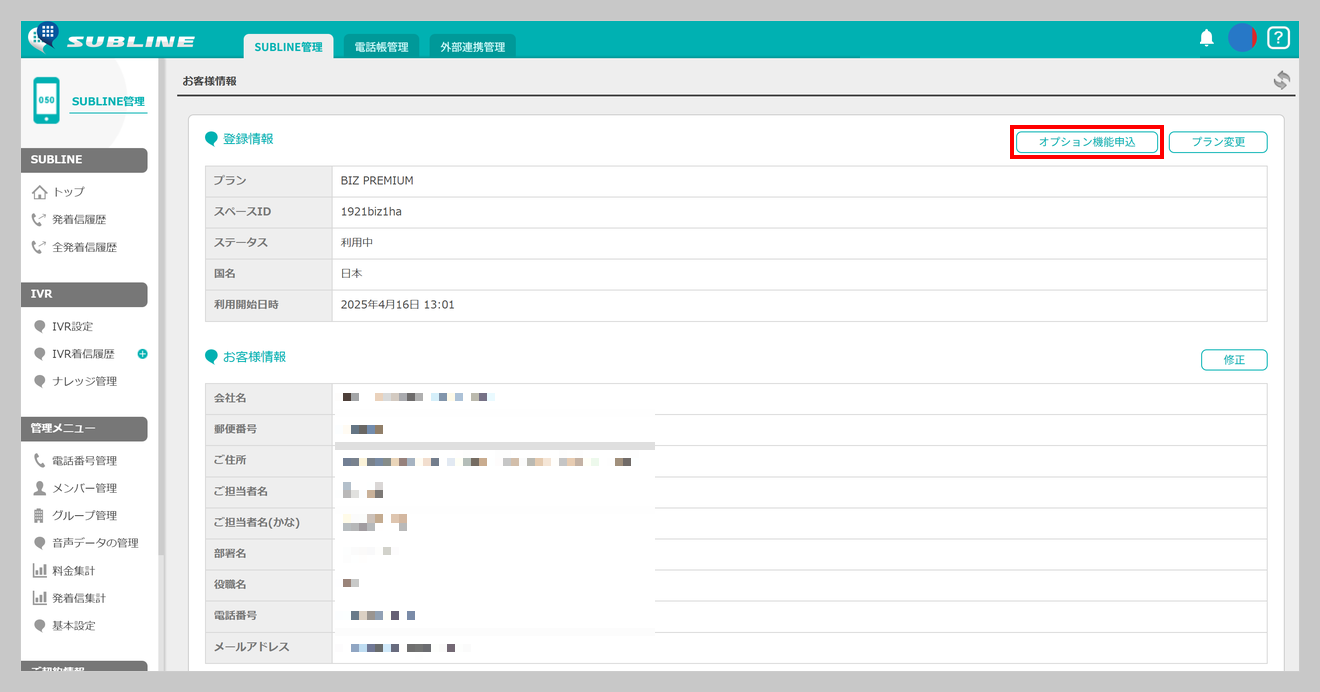Click the bubble icon beside 基本設定
1320x692 pixels.
coord(40,626)
